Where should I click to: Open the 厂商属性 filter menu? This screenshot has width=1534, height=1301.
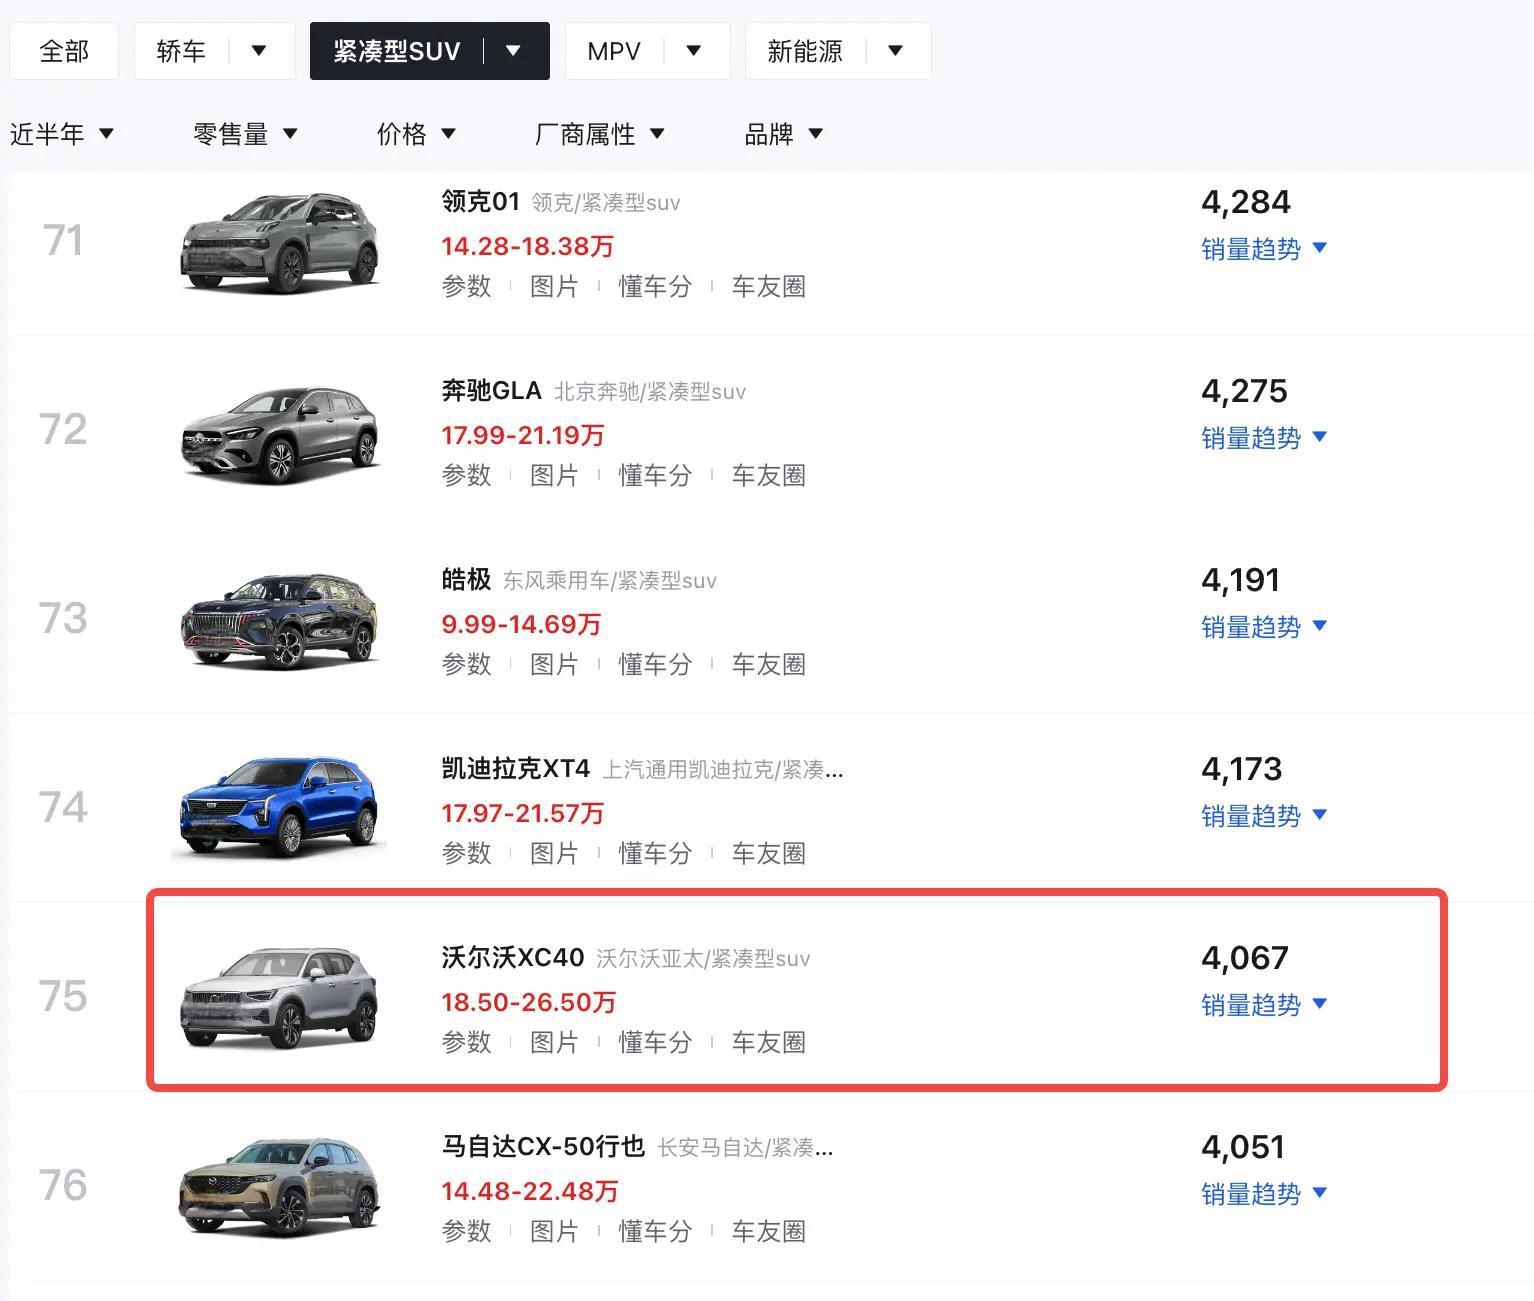tap(599, 134)
